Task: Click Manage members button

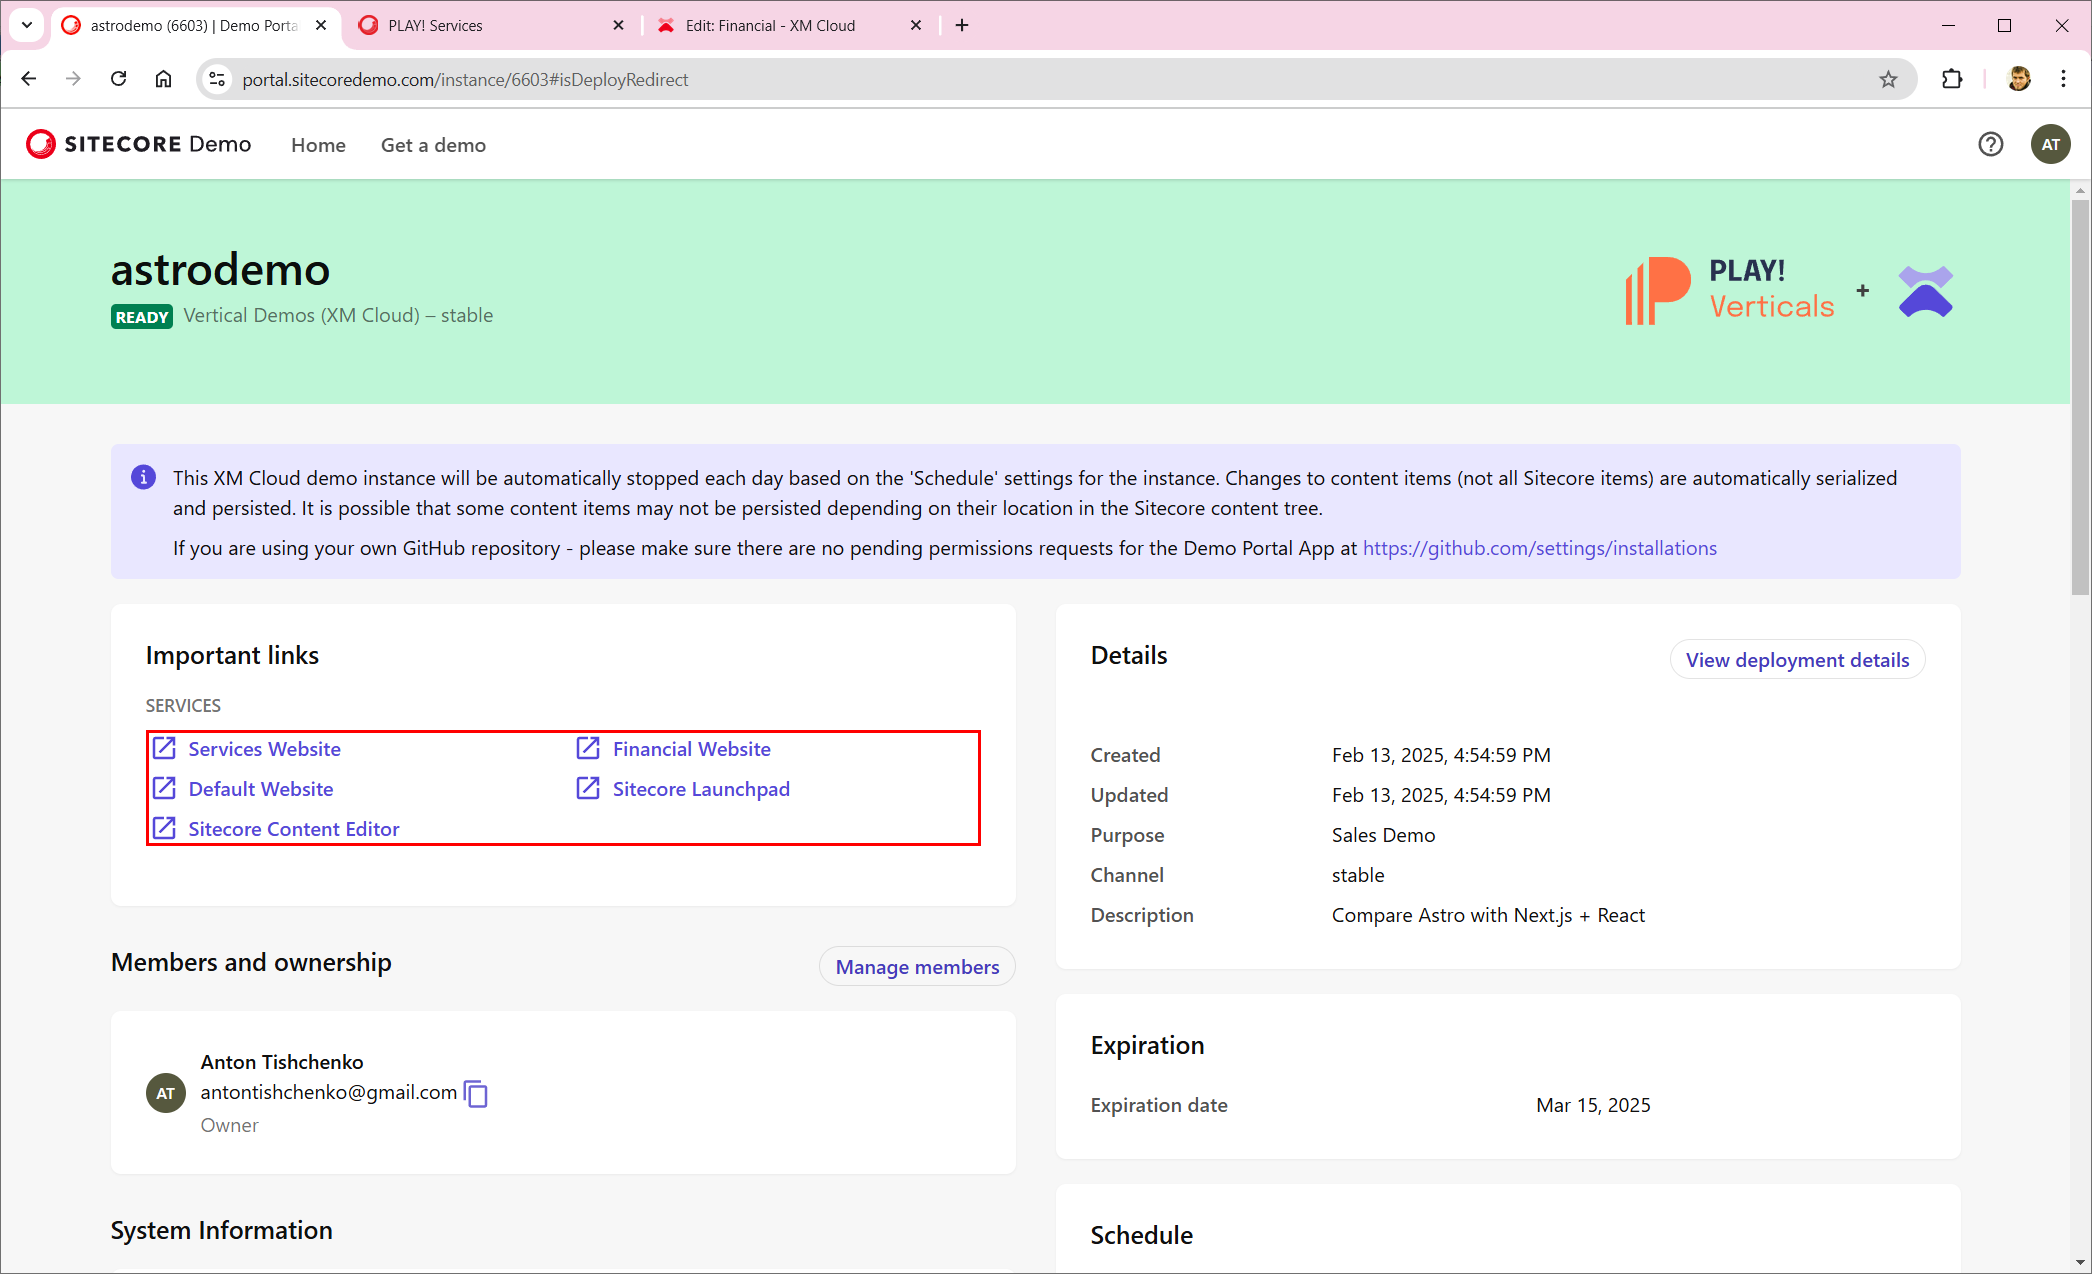Action: [x=917, y=967]
